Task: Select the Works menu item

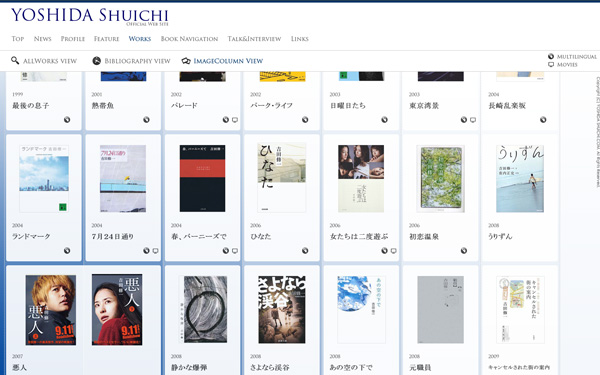Action: pyautogui.click(x=140, y=39)
